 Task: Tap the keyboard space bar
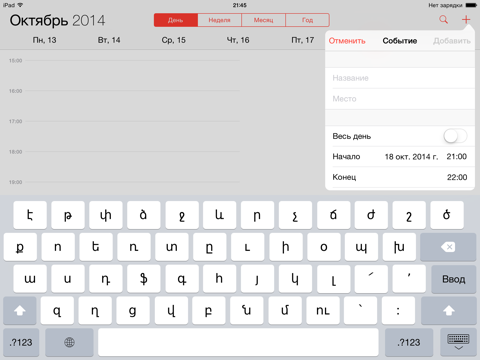(x=238, y=342)
